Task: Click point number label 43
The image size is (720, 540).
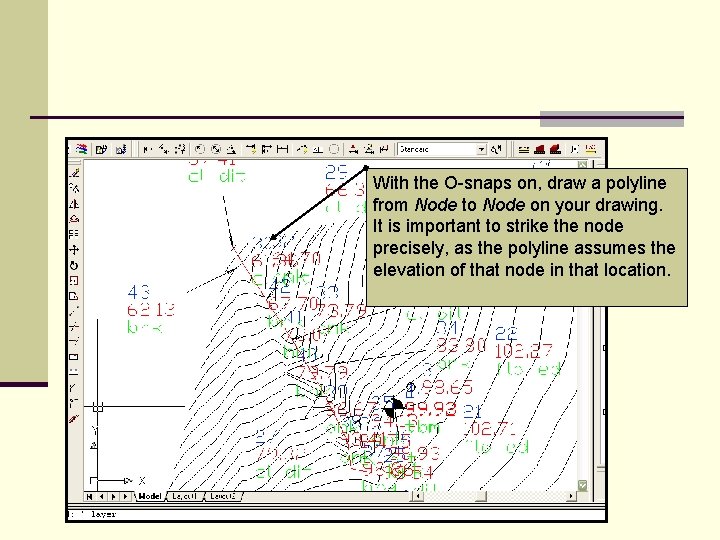Action: [x=138, y=292]
